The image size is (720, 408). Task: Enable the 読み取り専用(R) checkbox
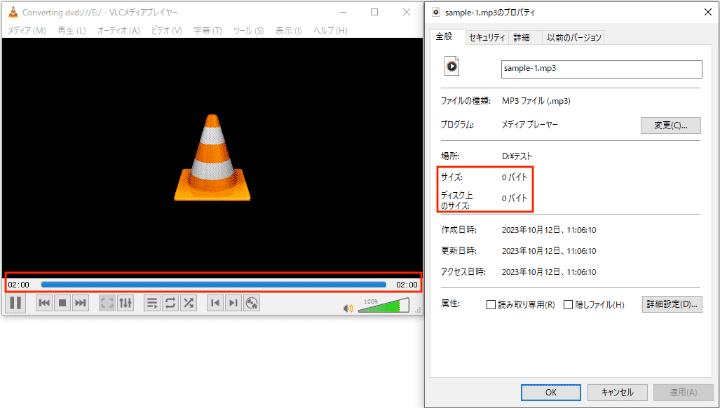[491, 304]
